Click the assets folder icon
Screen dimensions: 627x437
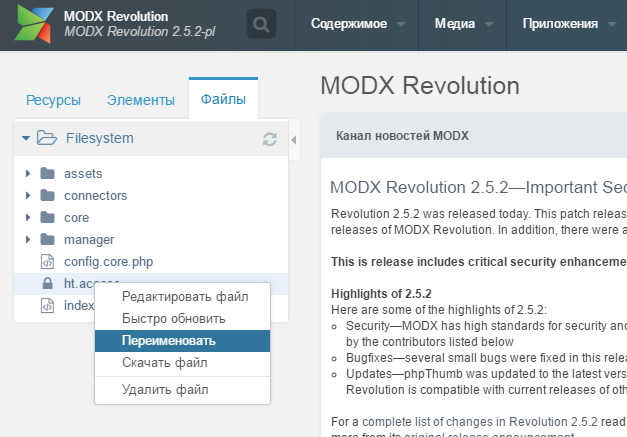click(48, 173)
